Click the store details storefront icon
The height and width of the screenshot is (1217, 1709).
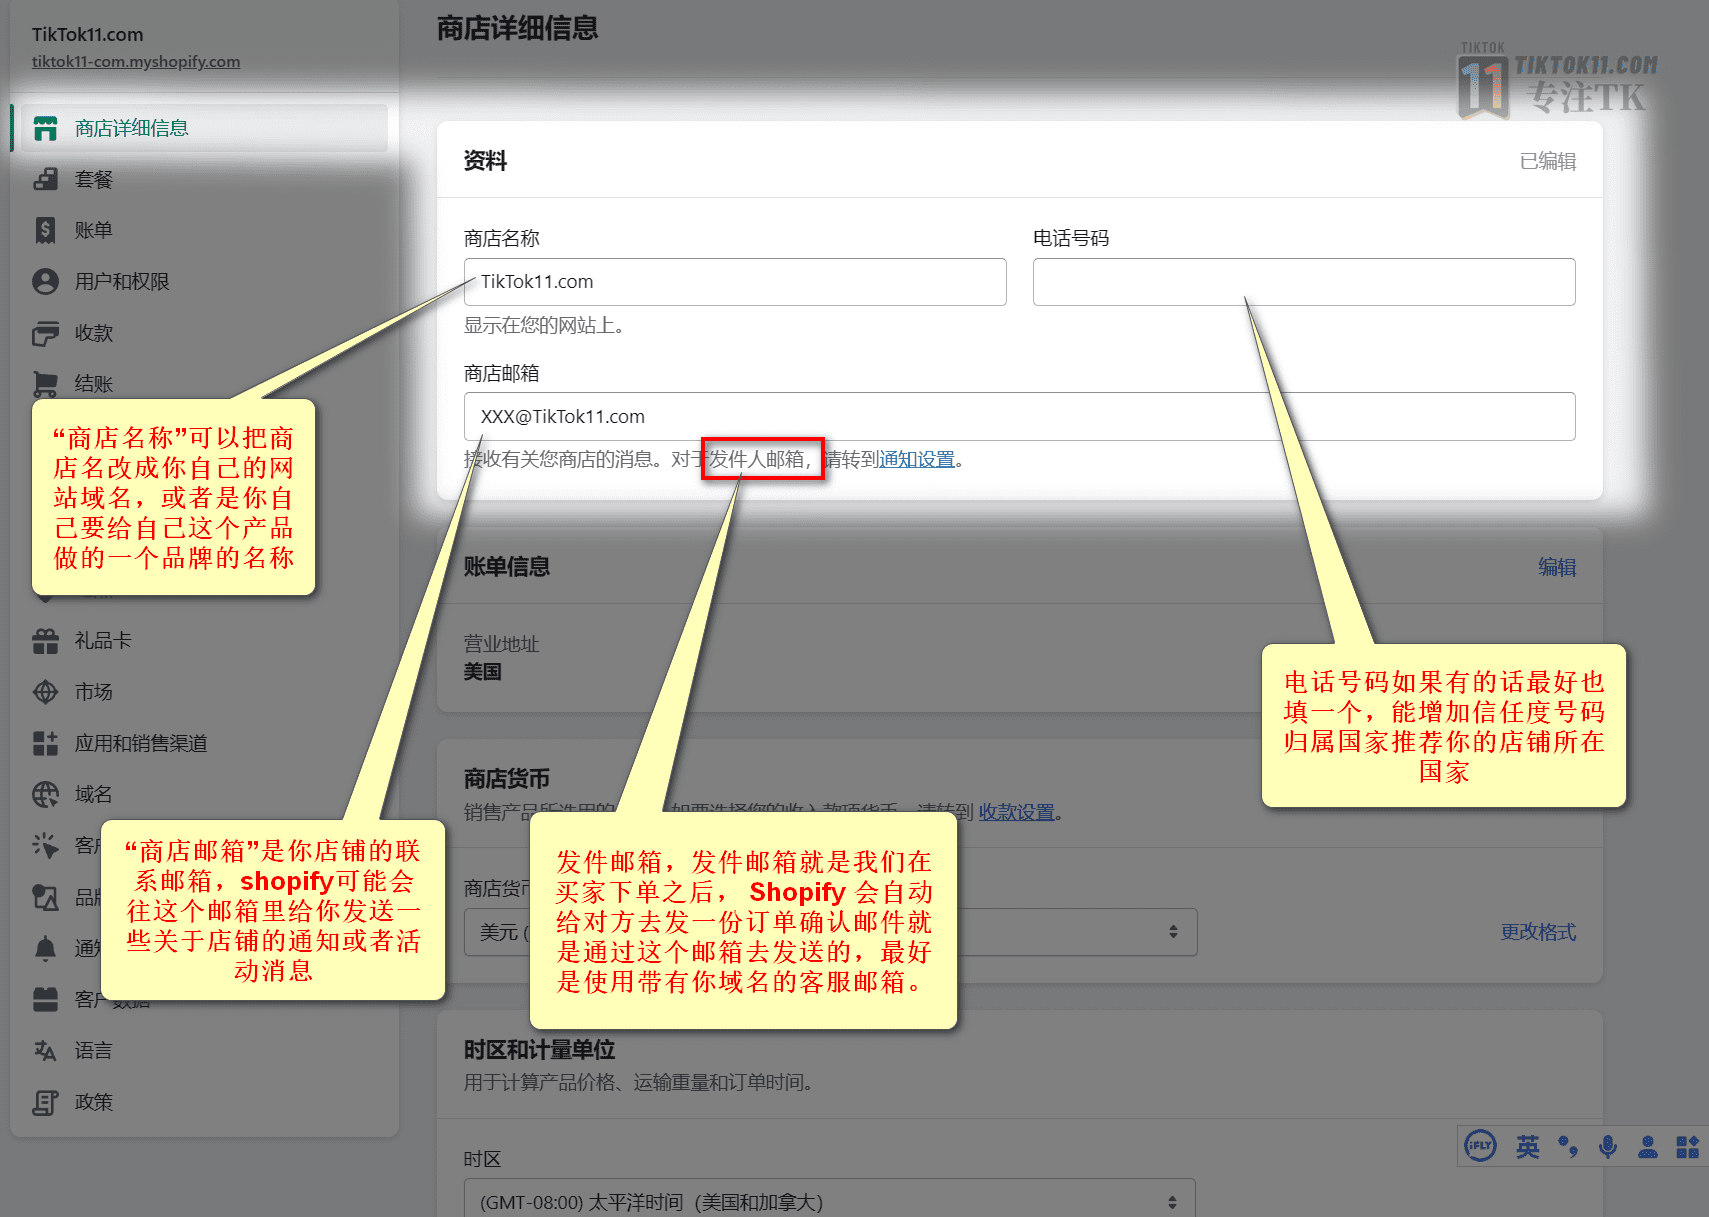coord(45,128)
